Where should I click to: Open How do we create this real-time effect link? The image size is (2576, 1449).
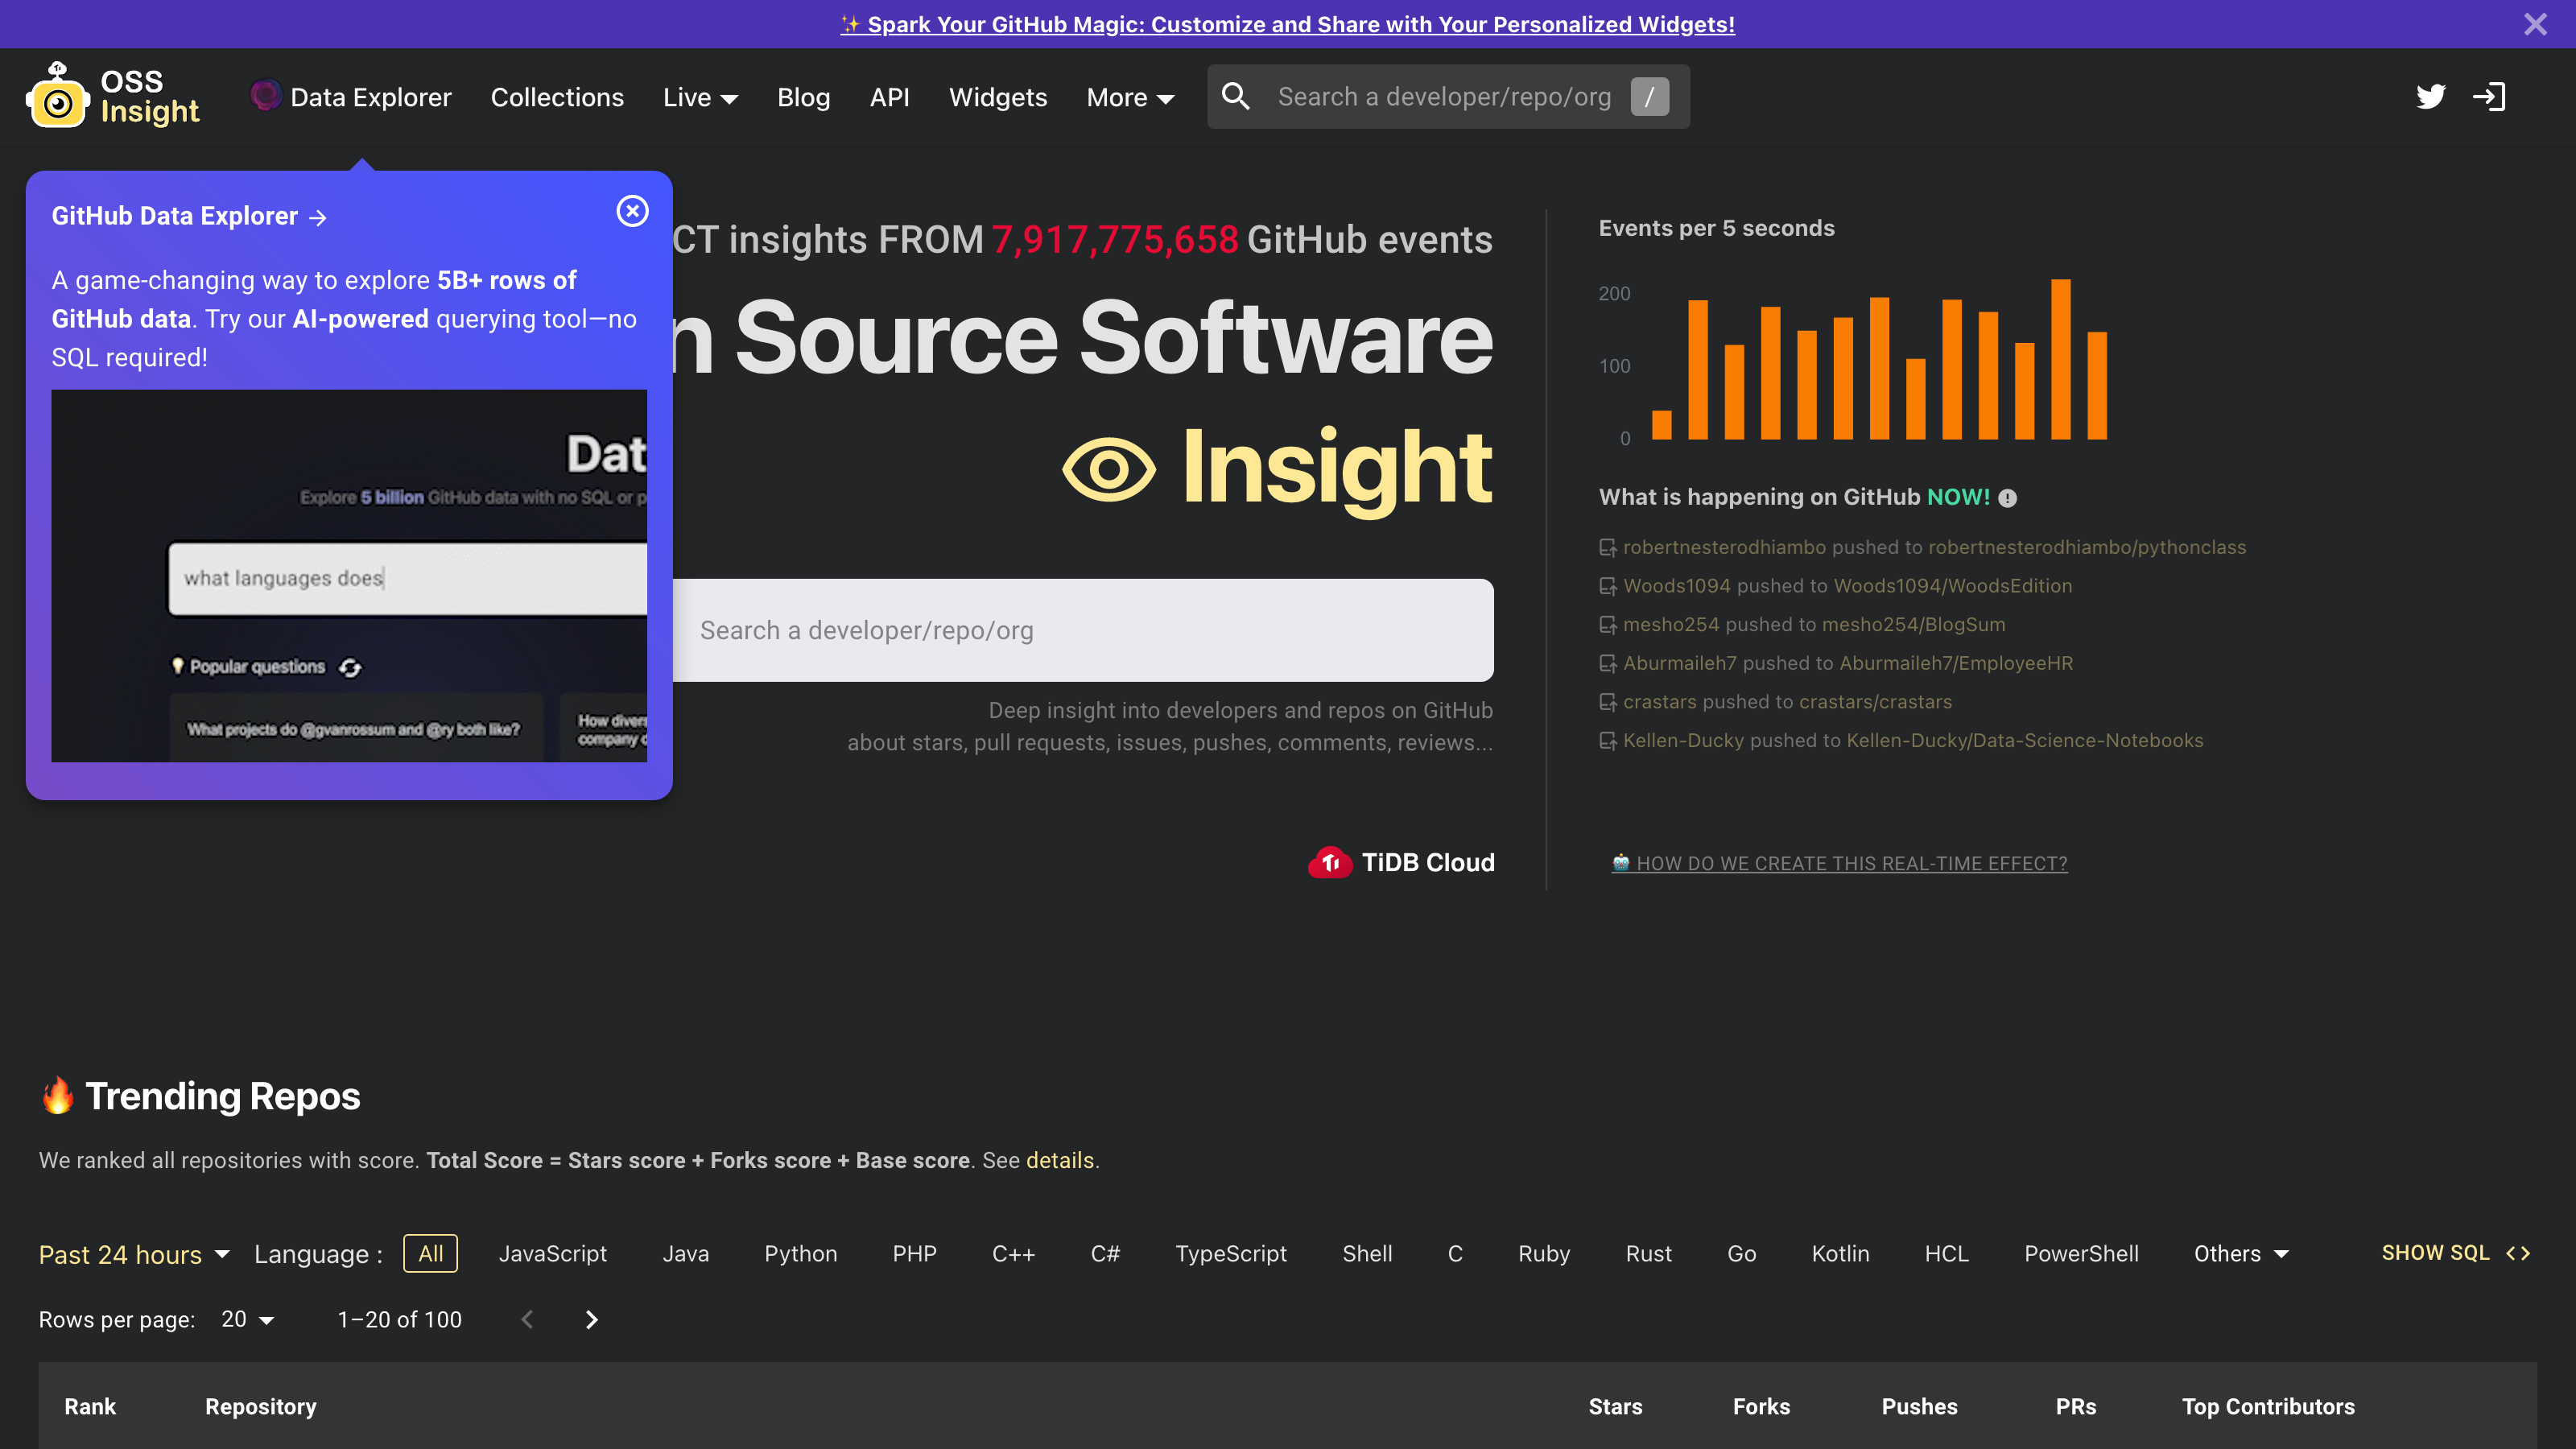(1839, 863)
